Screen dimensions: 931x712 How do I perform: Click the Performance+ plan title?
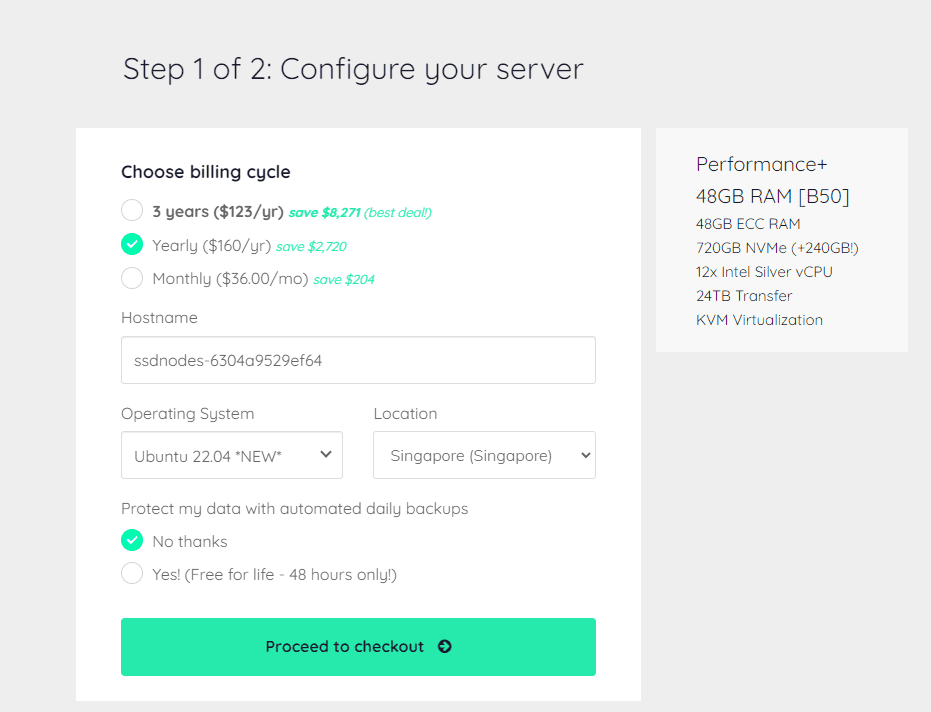(x=762, y=165)
